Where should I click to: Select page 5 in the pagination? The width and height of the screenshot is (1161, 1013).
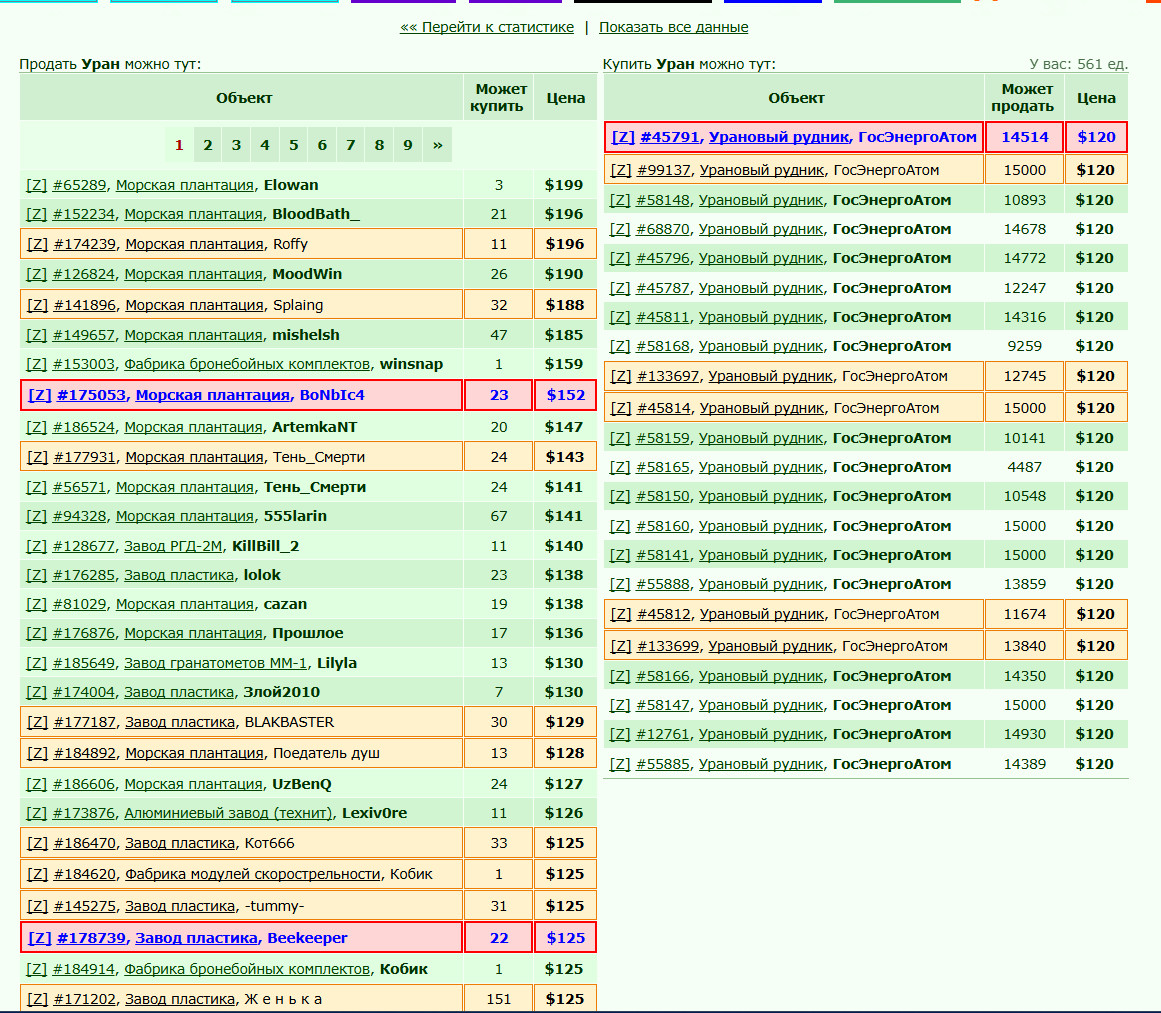point(294,145)
